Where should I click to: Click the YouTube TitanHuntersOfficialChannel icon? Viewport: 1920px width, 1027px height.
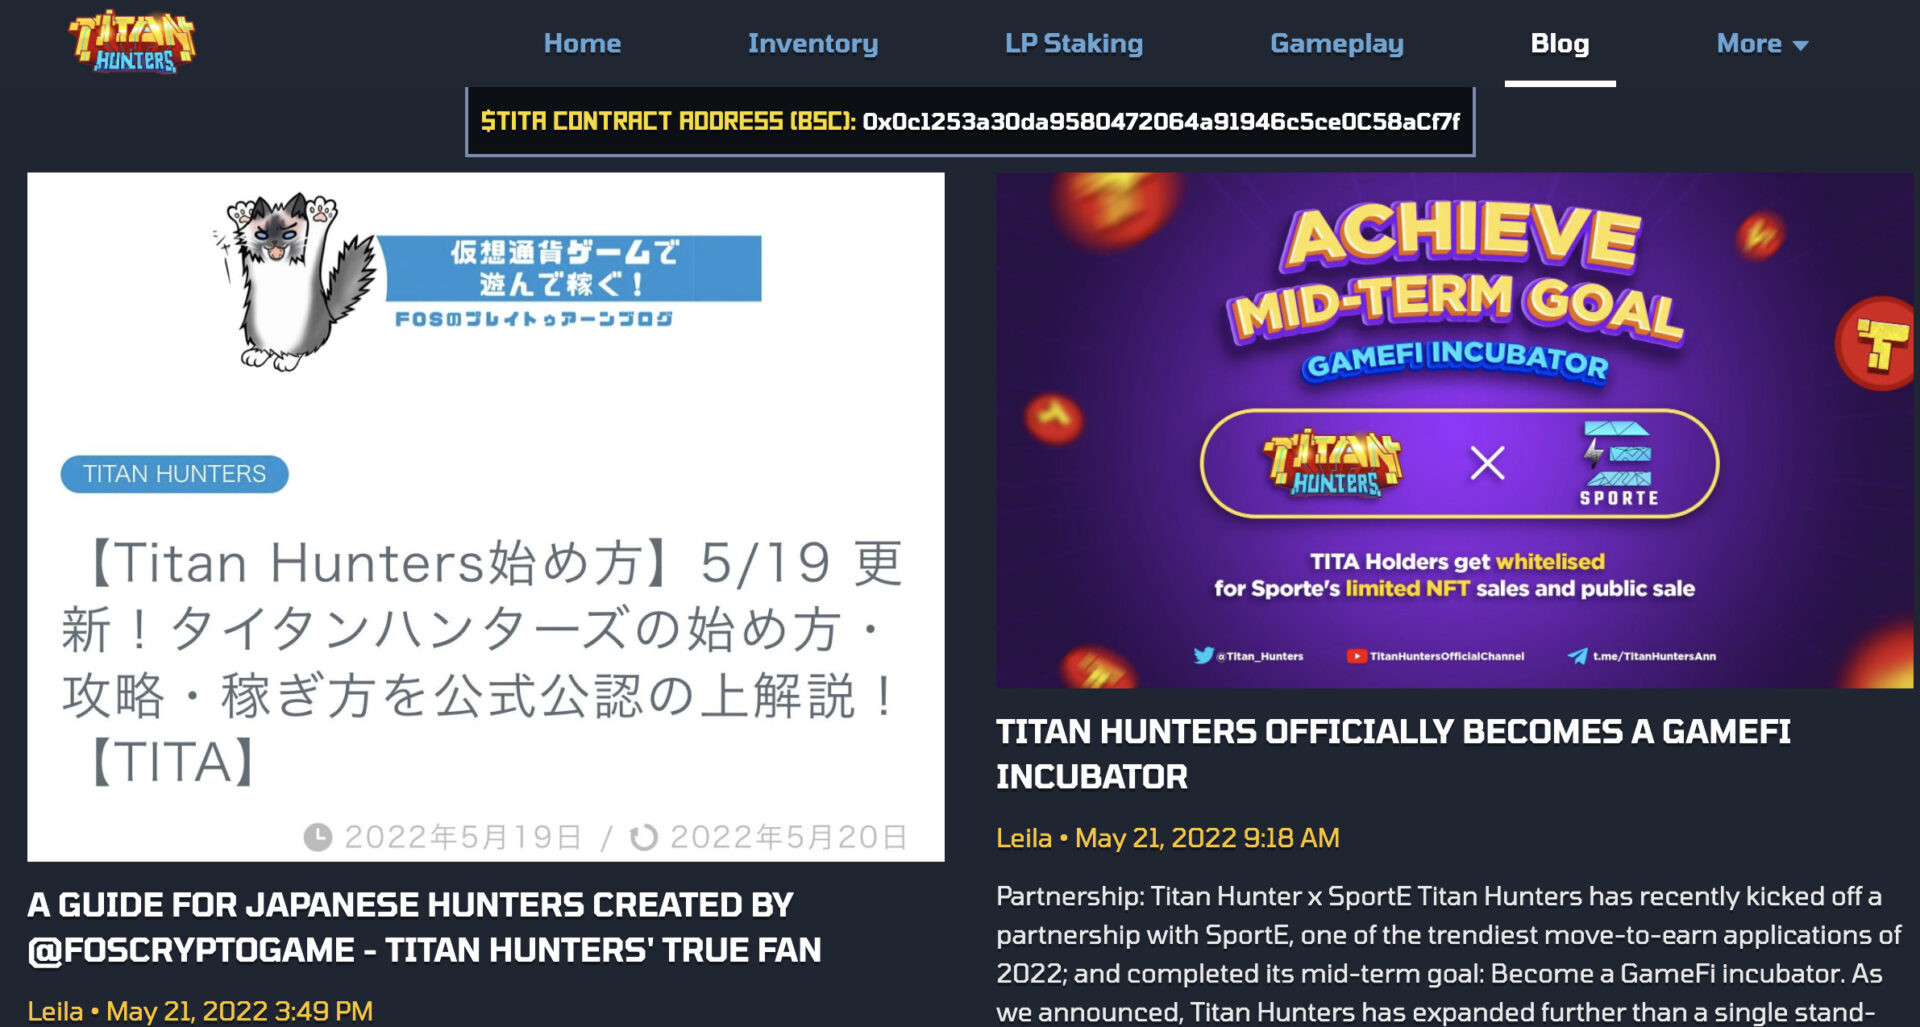coord(1356,656)
